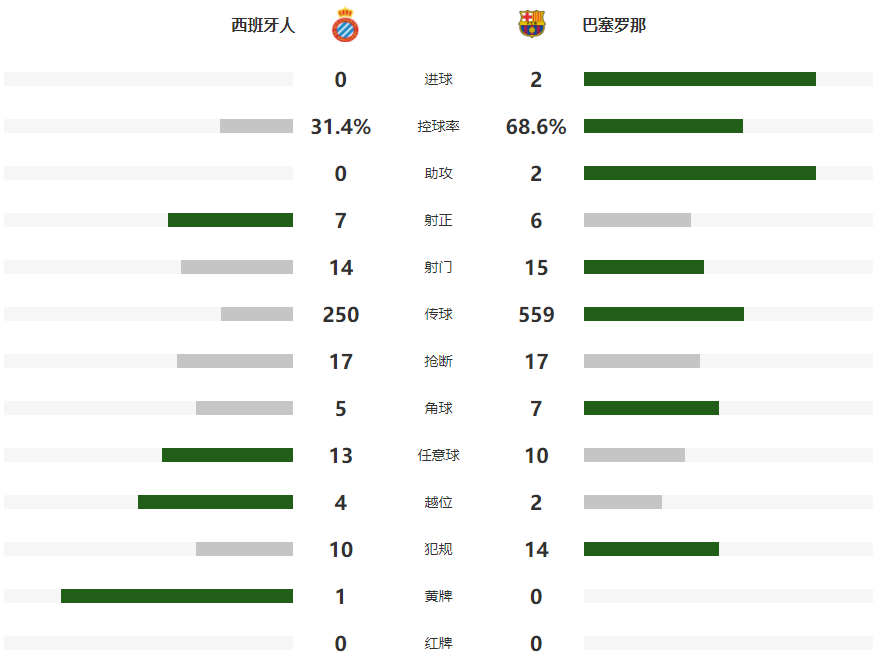This screenshot has height=668, width=885.
Task: Click the Espanyol club crest
Action: pos(346,25)
